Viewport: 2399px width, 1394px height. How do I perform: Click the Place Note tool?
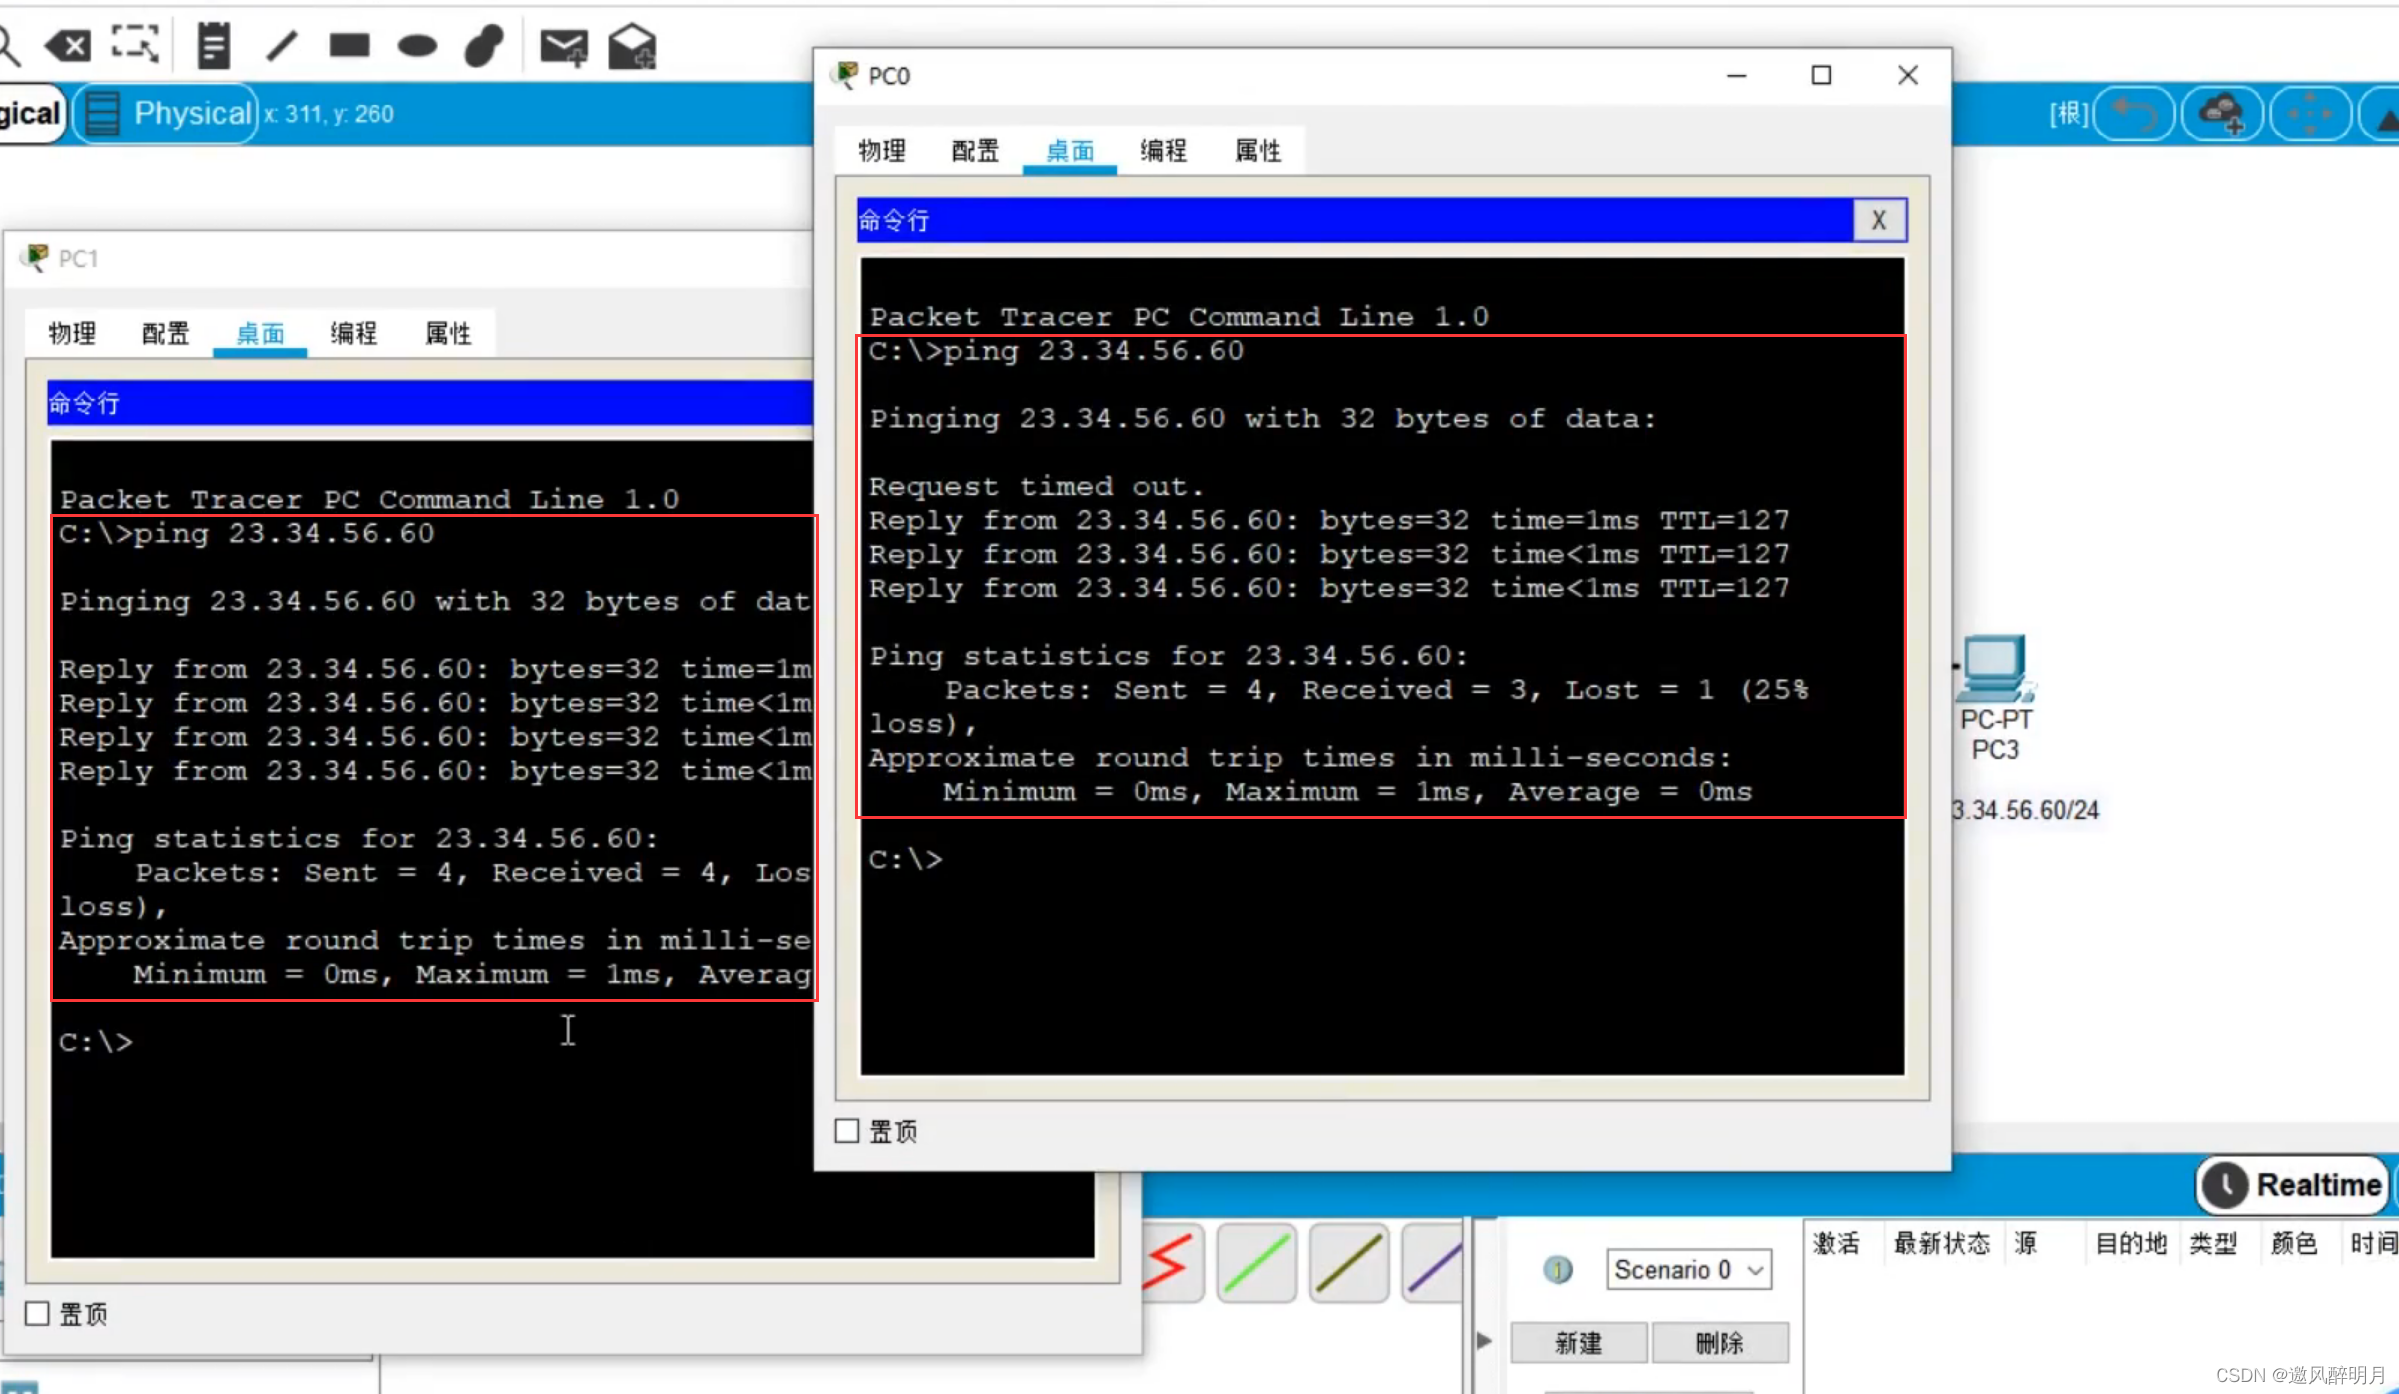click(x=213, y=45)
